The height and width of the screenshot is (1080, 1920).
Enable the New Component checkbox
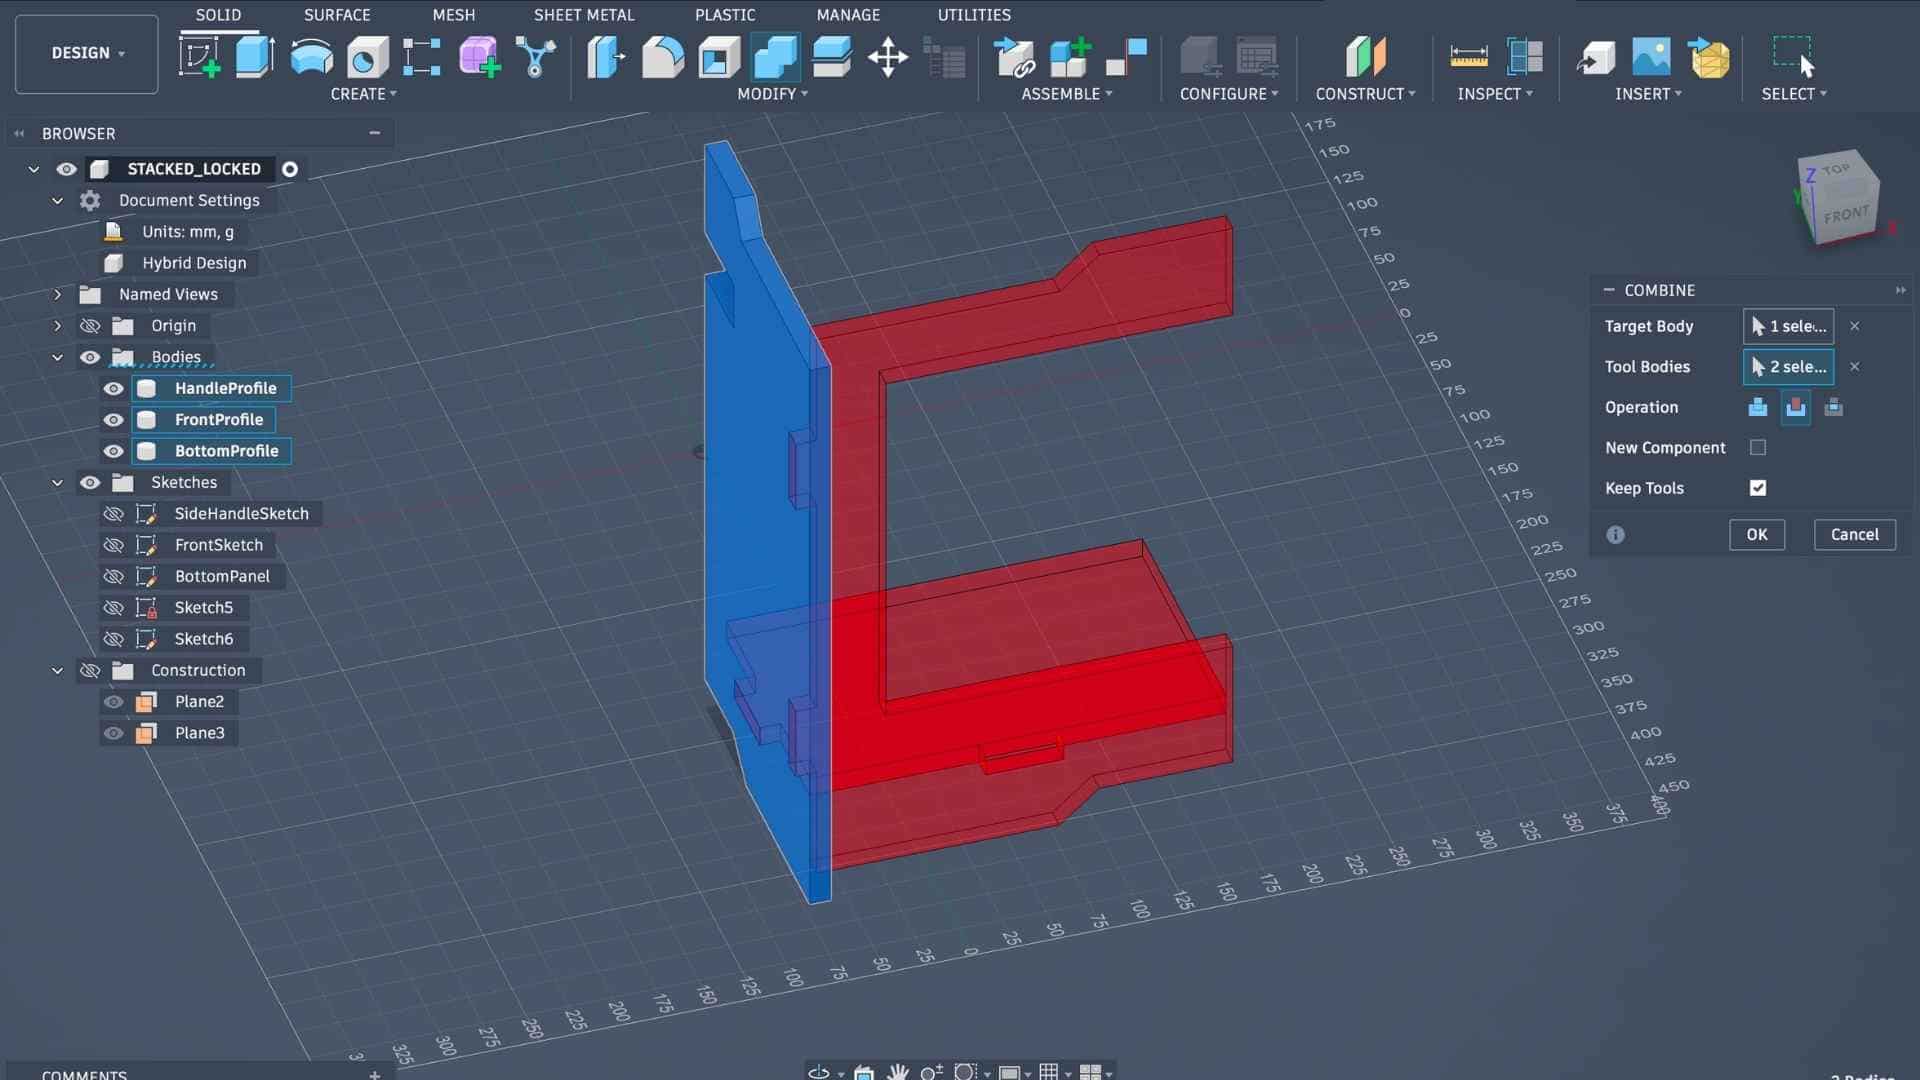tap(1758, 448)
